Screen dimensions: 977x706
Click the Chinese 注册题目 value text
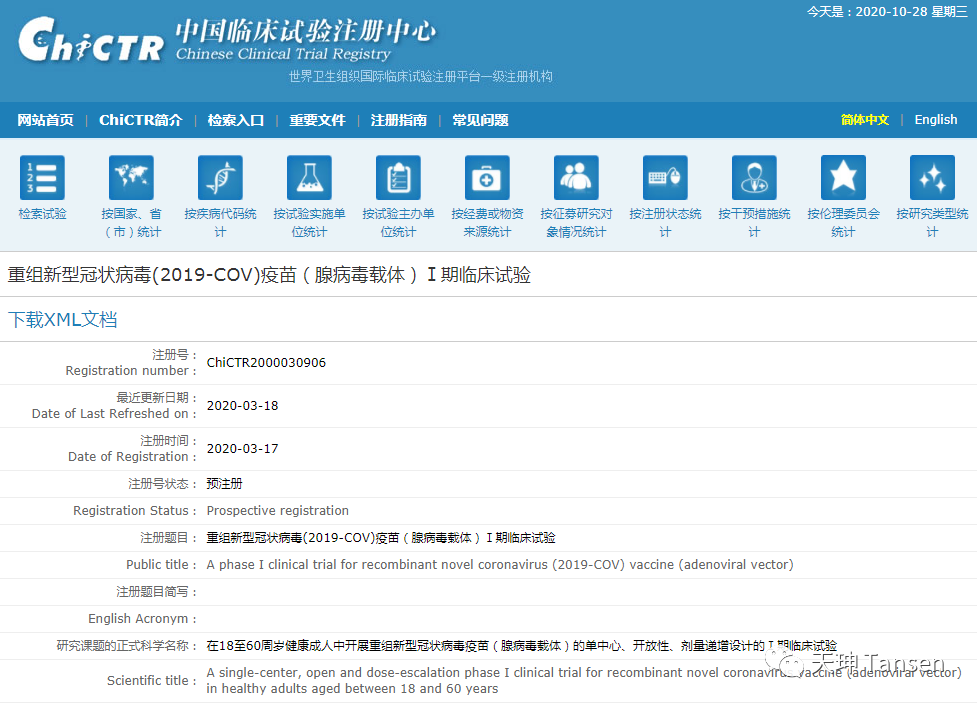click(x=381, y=538)
